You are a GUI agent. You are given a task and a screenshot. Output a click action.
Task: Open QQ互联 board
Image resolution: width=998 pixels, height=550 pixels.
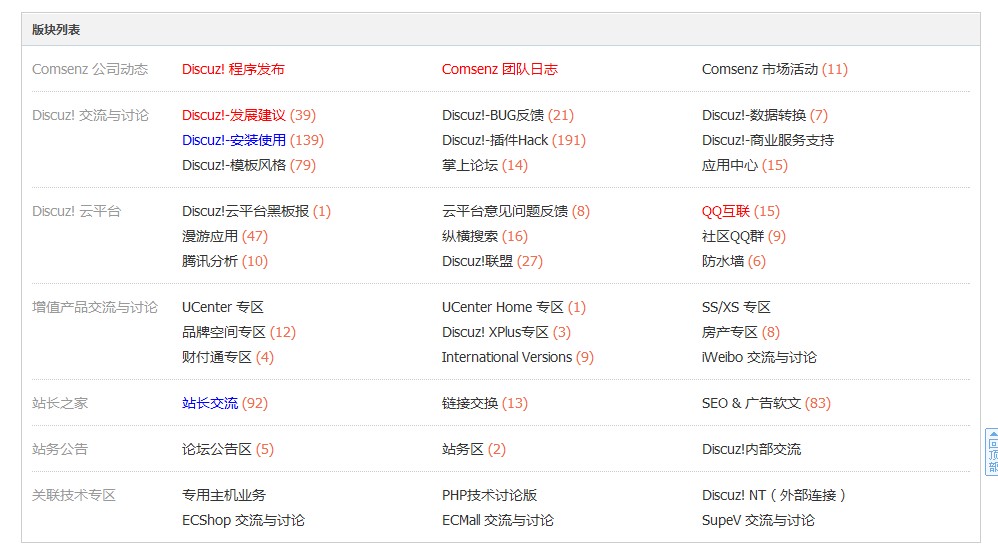pyautogui.click(x=726, y=211)
